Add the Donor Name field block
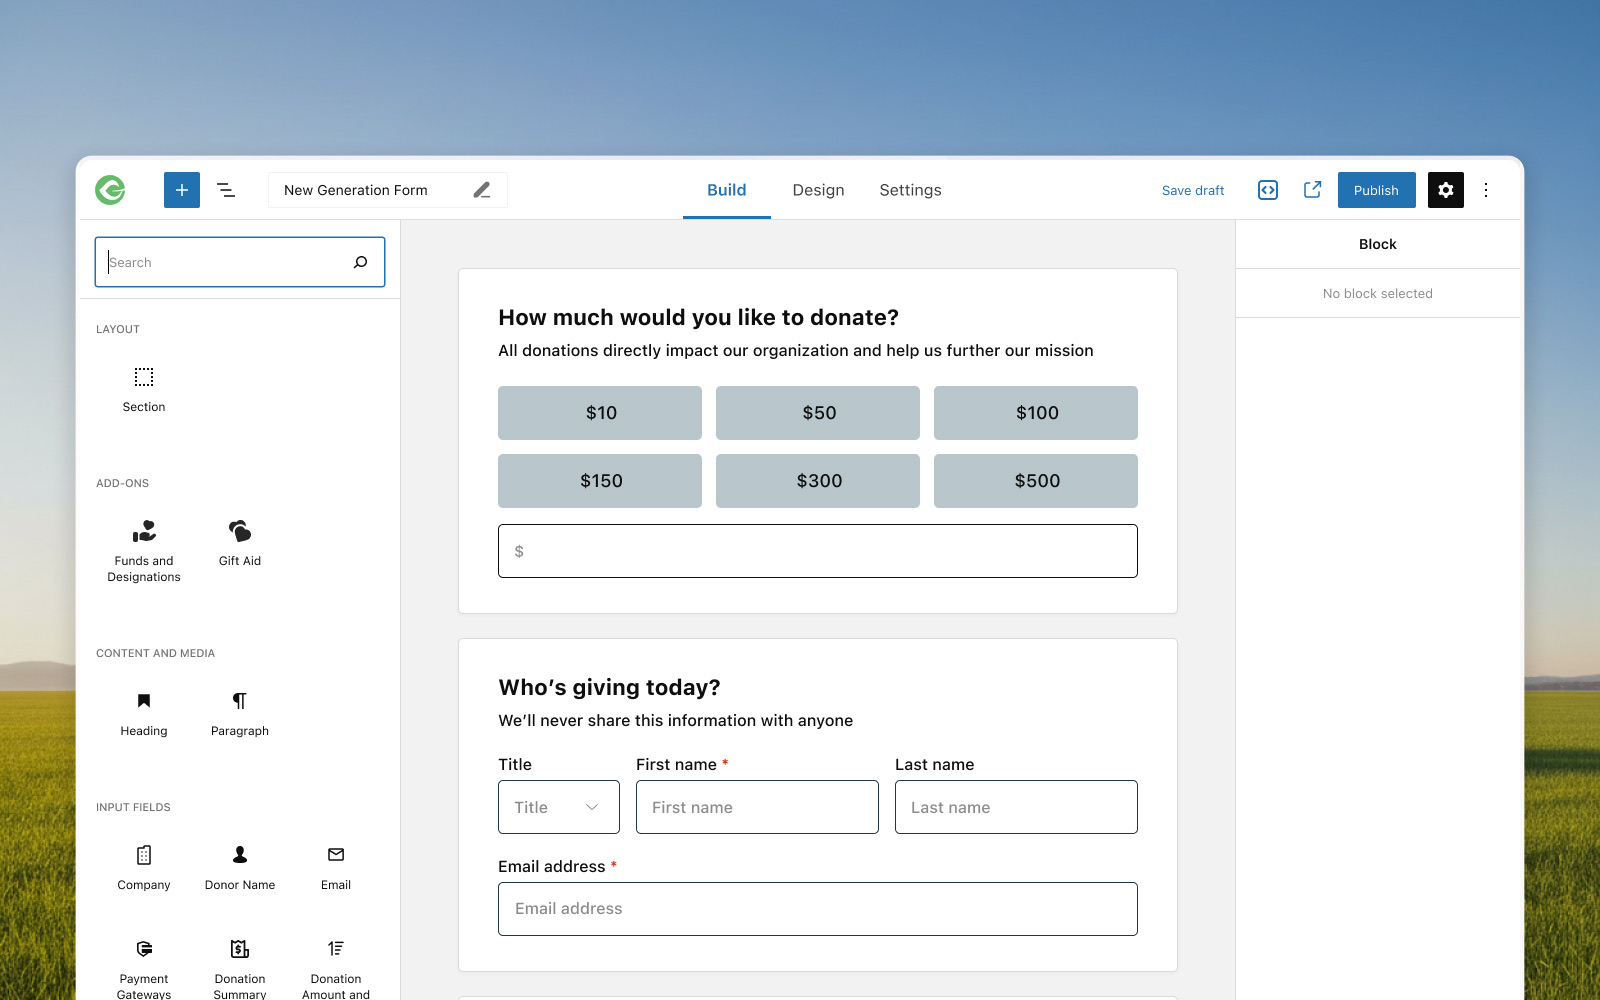1600x1000 pixels. [x=240, y=868]
